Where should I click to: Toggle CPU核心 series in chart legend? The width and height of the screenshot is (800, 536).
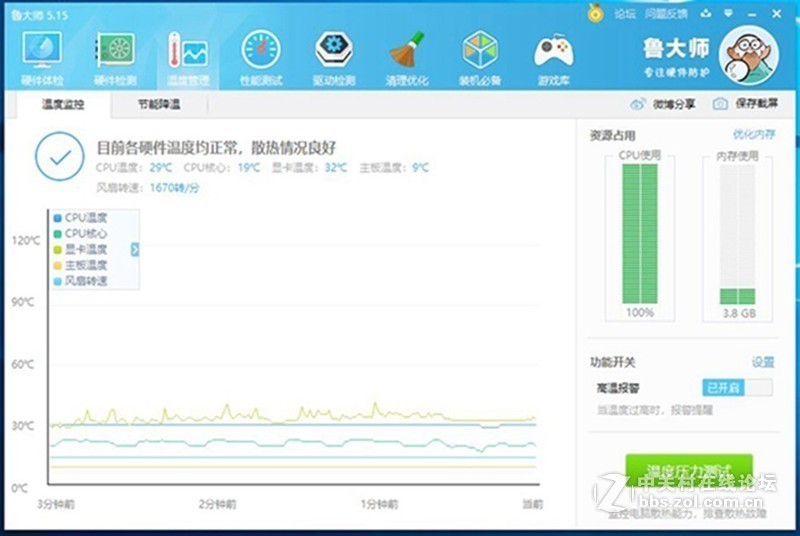[x=81, y=234]
